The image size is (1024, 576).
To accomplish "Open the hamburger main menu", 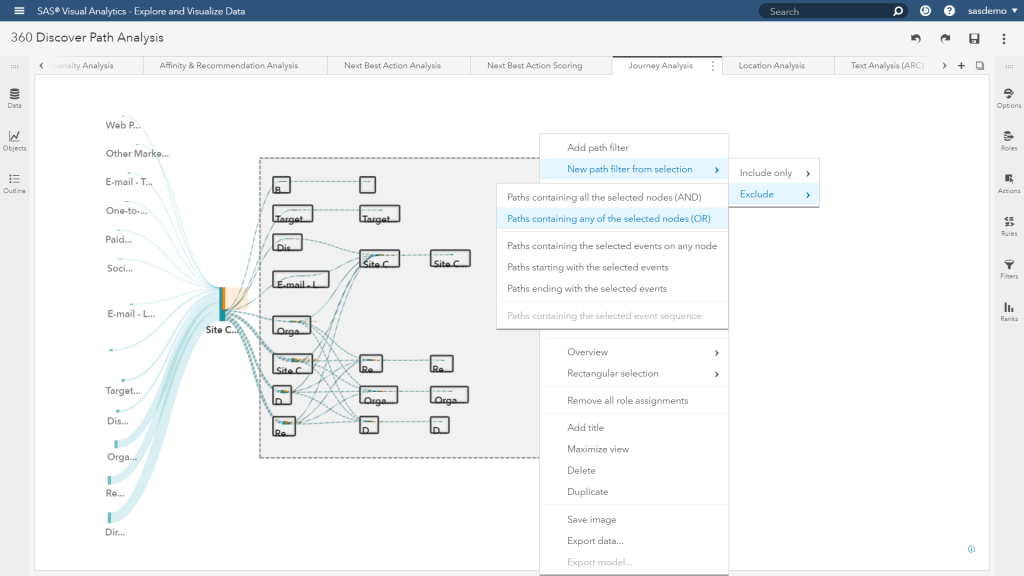I will [19, 11].
